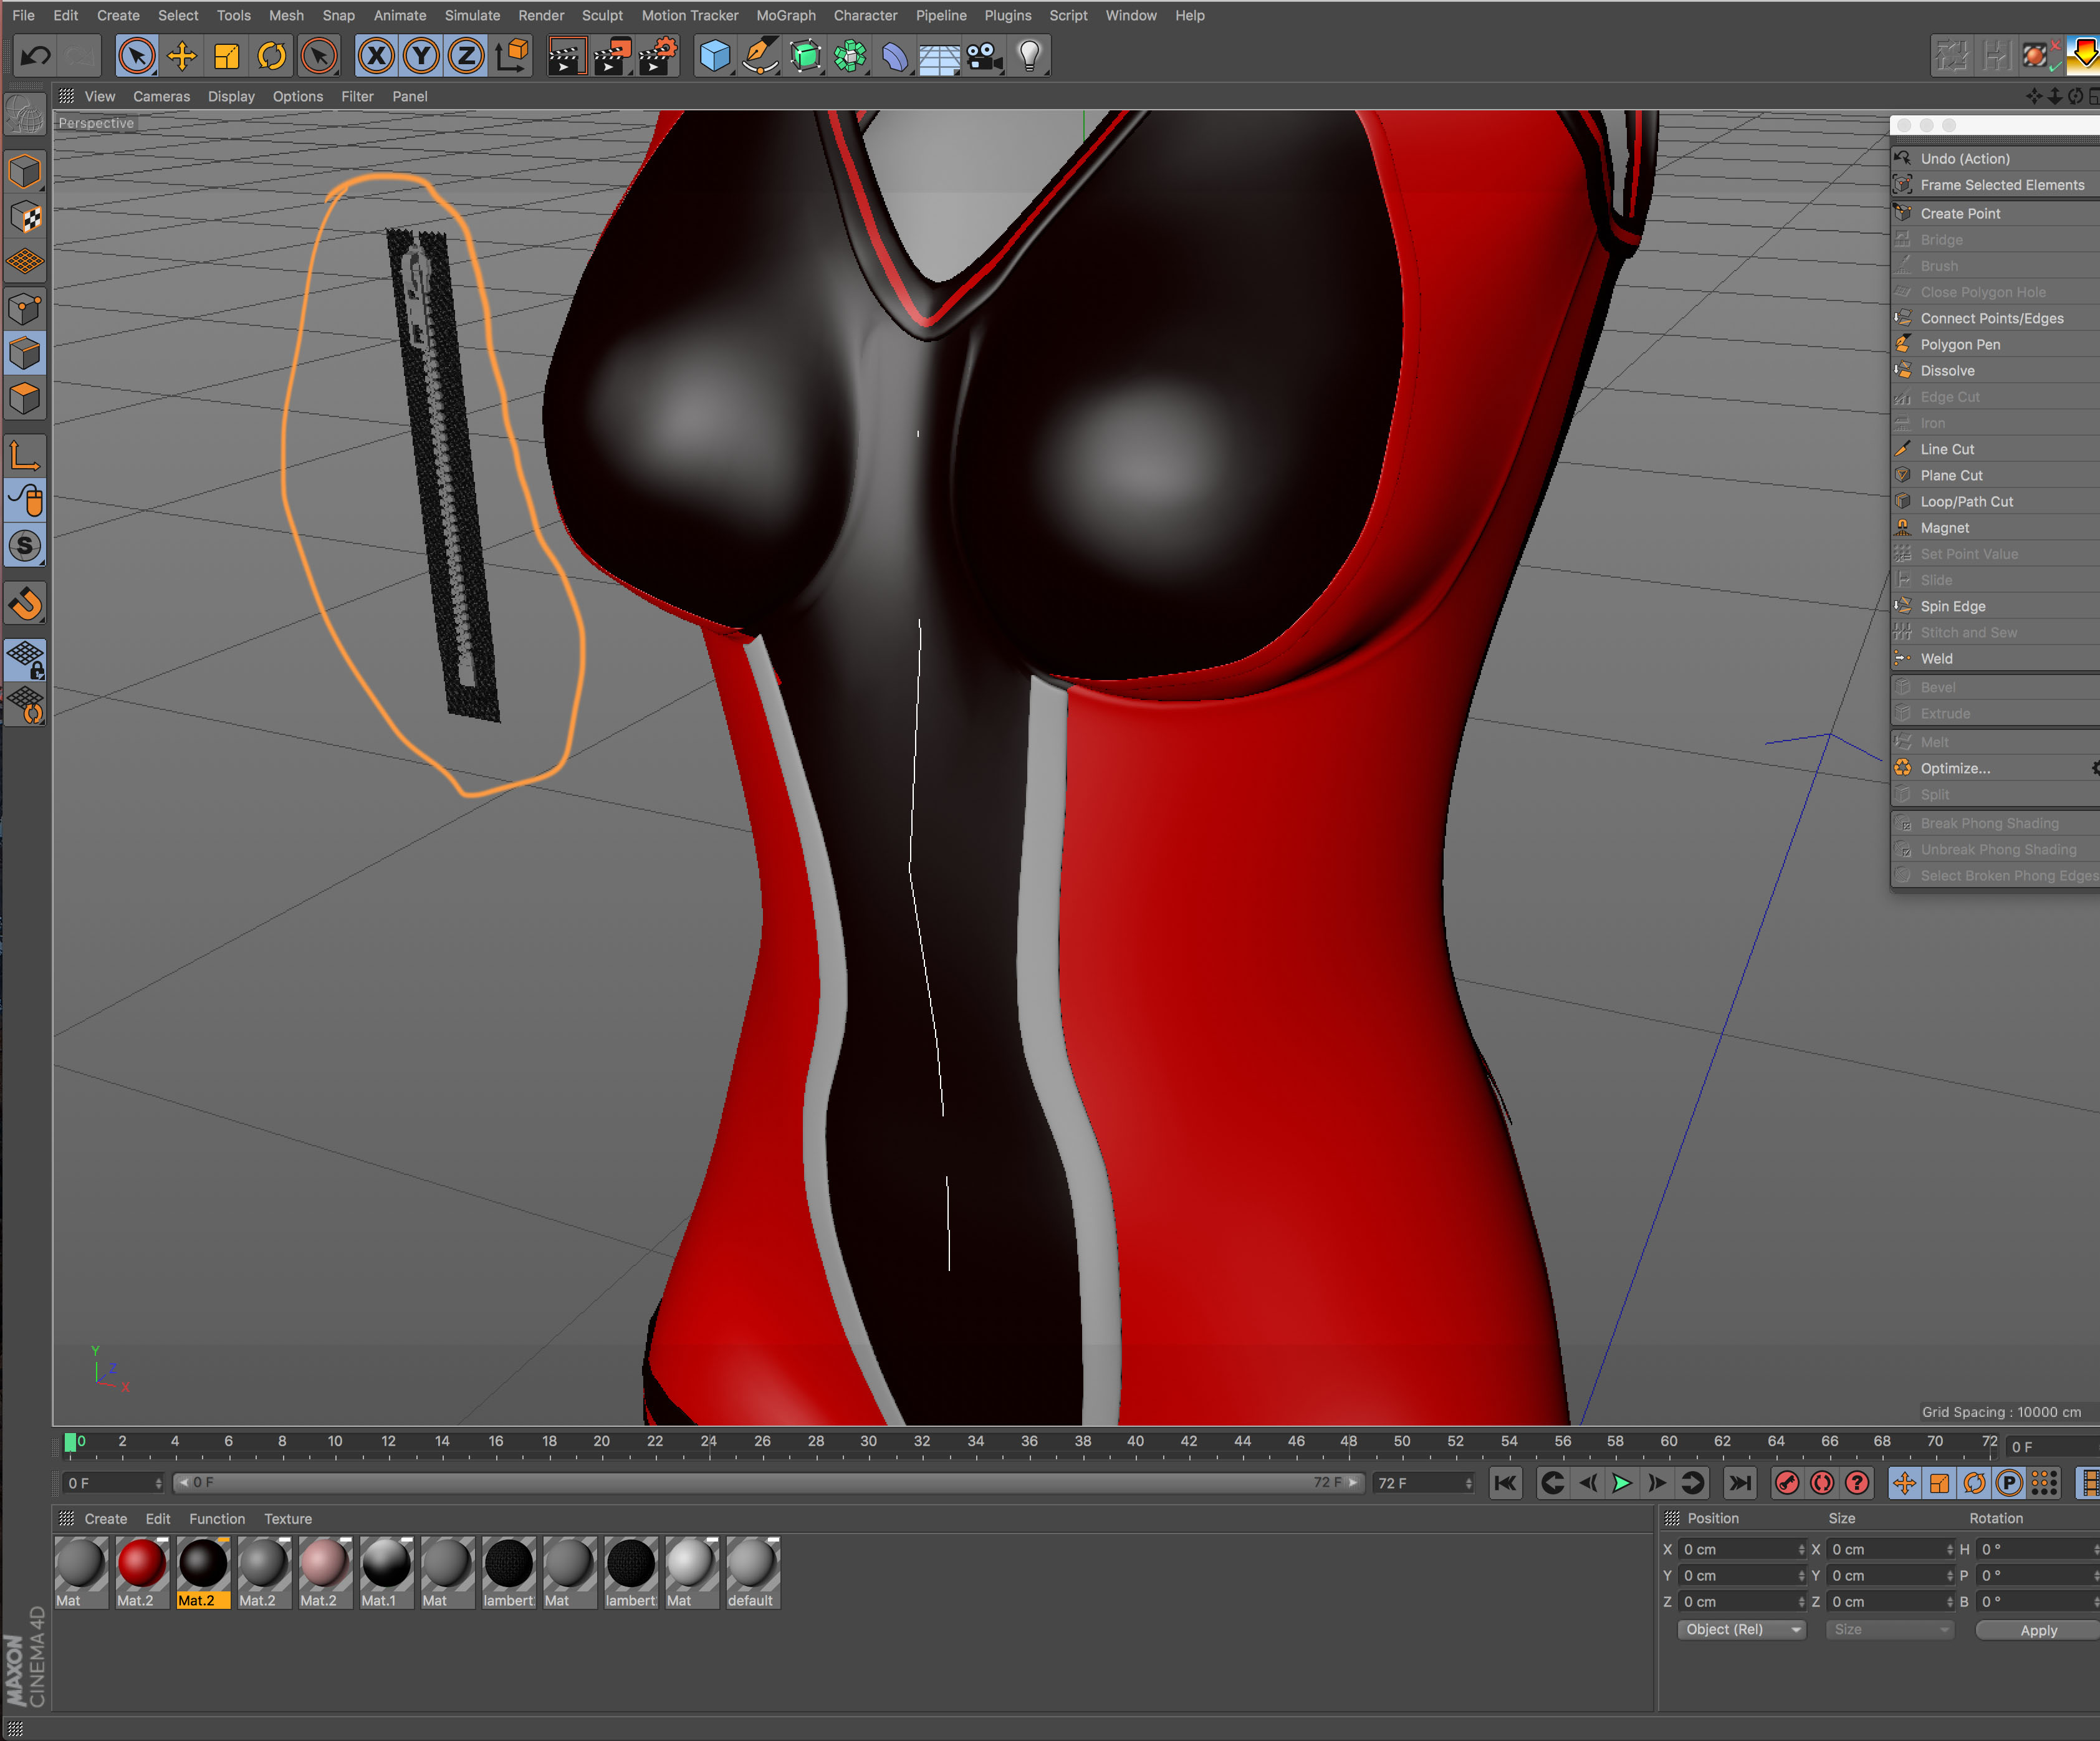Screen dimensions: 2100x1741
Task: Click end frame 72 F field
Action: 1424,1482
